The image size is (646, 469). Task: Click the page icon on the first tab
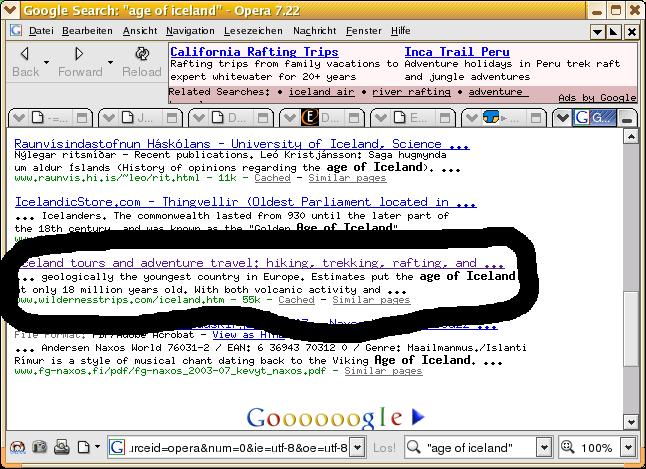point(38,118)
